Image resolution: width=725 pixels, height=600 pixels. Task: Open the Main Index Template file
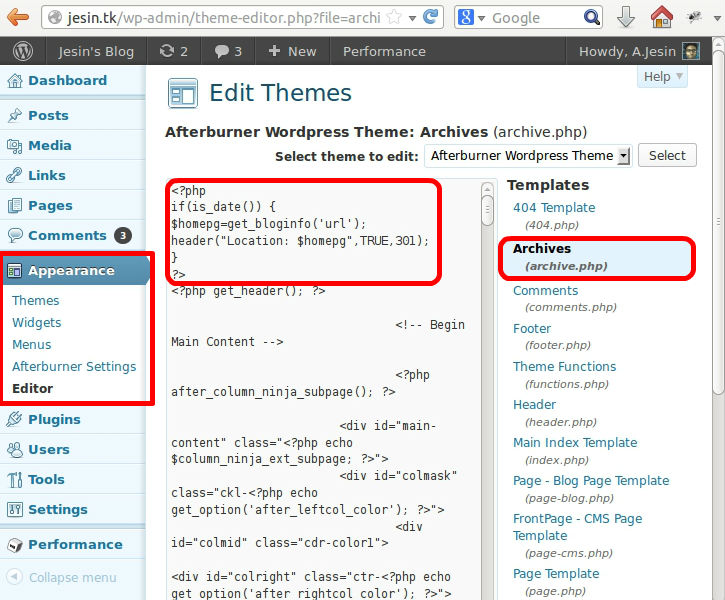(x=575, y=442)
